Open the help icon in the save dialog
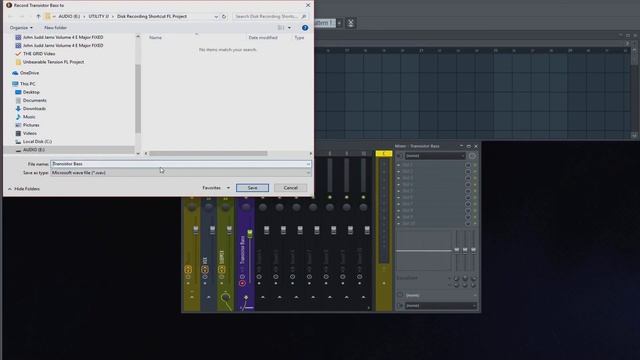Image resolution: width=640 pixels, height=360 pixels. tap(305, 28)
